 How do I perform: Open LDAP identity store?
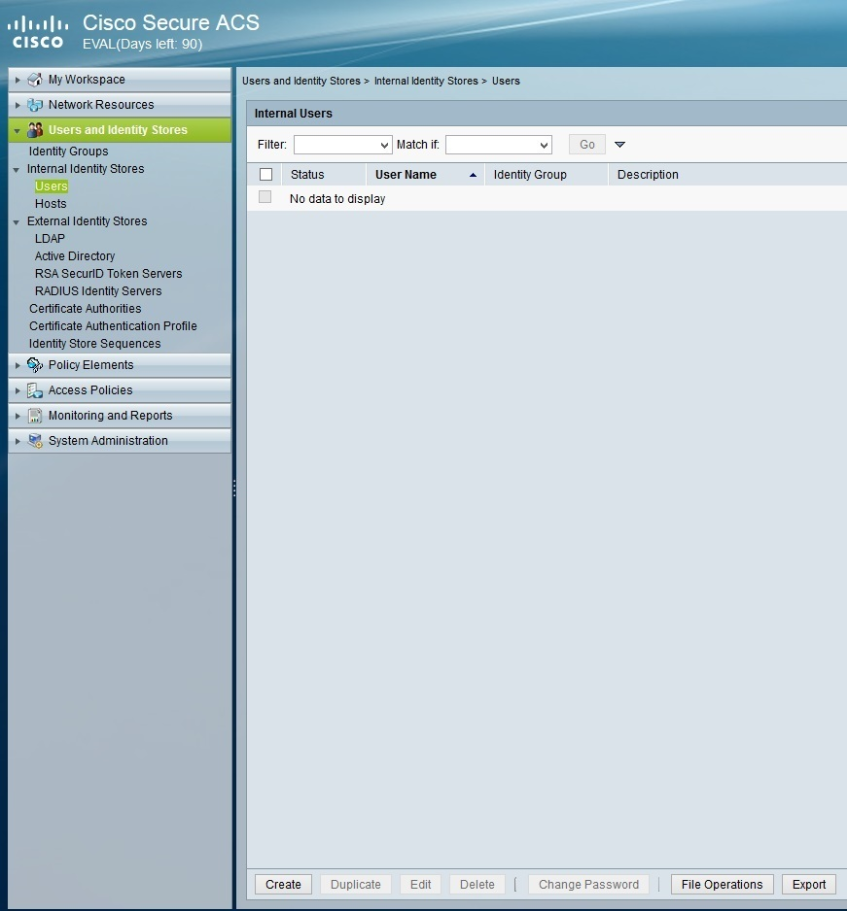50,238
